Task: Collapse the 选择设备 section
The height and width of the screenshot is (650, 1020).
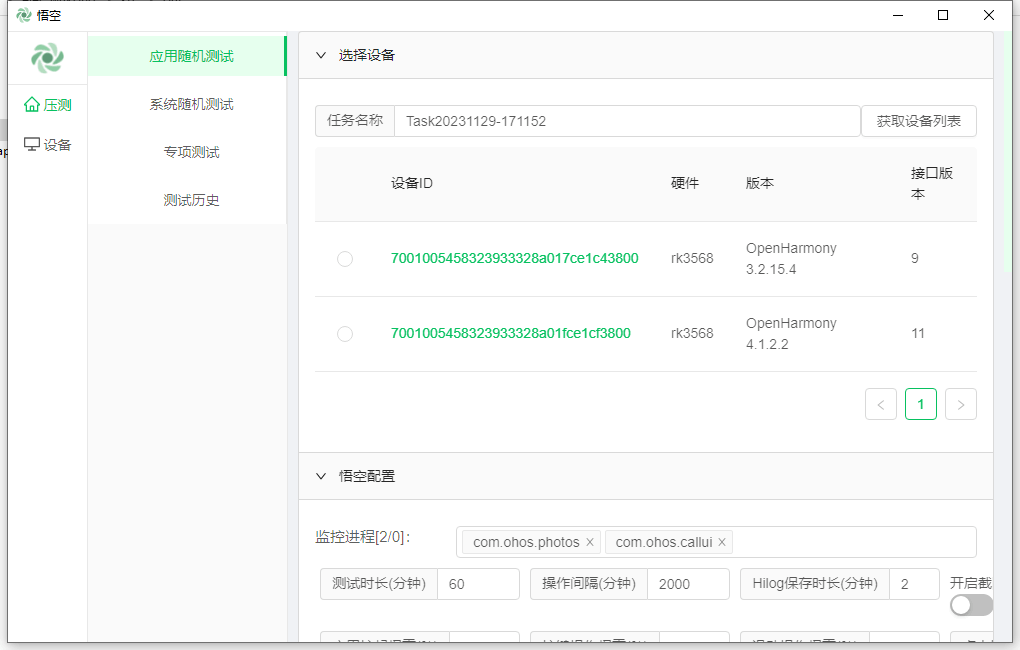Action: 321,55
